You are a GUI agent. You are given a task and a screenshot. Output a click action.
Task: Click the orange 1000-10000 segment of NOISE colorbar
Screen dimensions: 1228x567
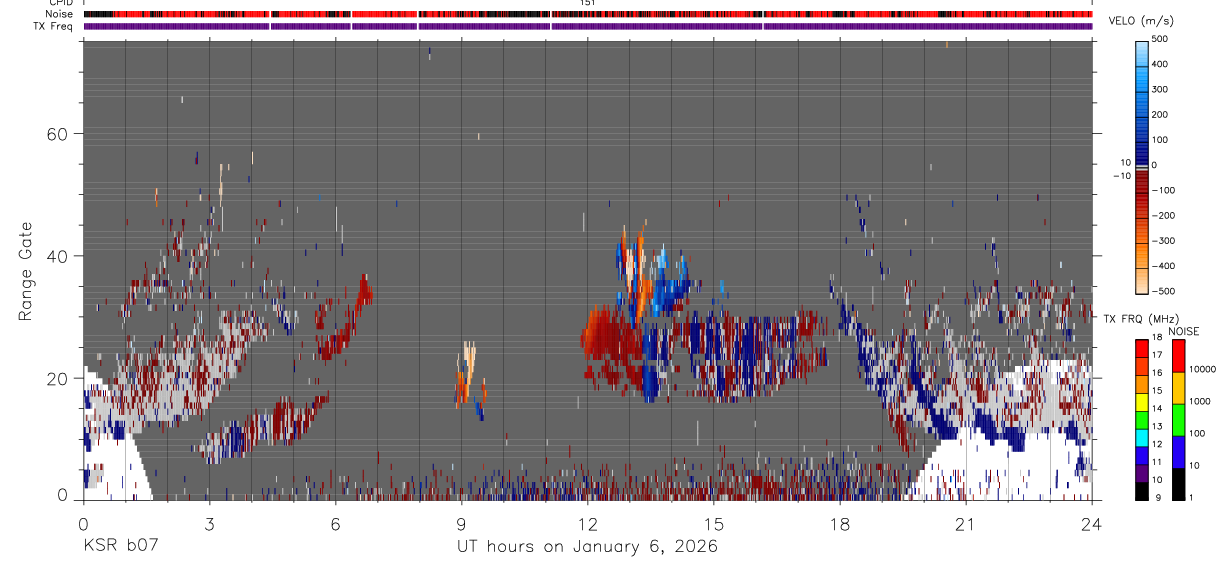click(1179, 388)
